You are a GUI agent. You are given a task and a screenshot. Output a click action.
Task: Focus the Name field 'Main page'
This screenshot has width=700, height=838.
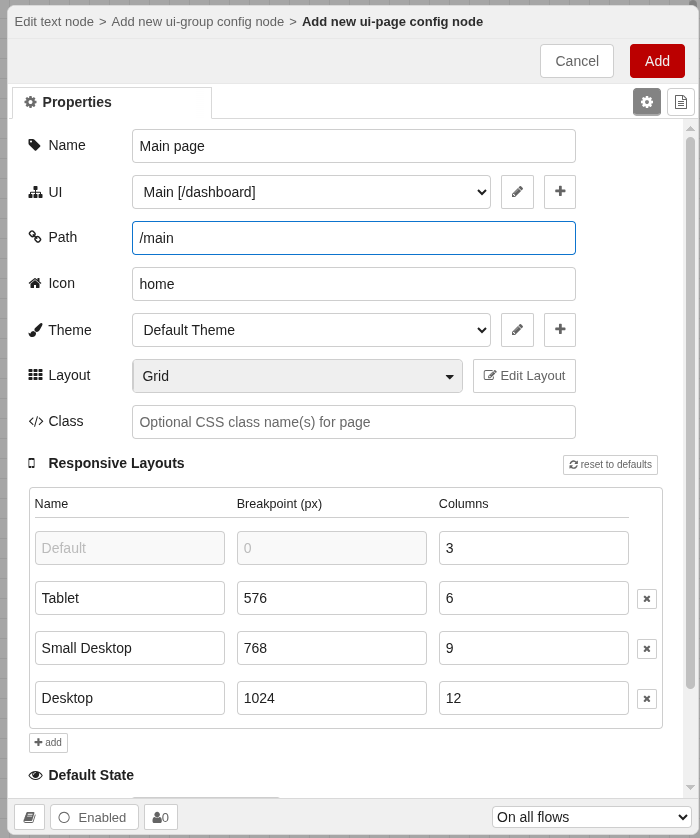click(x=354, y=146)
